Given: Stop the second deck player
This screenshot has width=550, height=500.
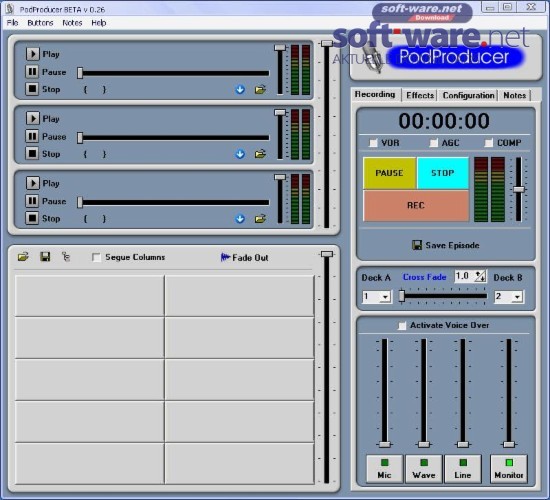Looking at the screenshot, I should tap(32, 153).
